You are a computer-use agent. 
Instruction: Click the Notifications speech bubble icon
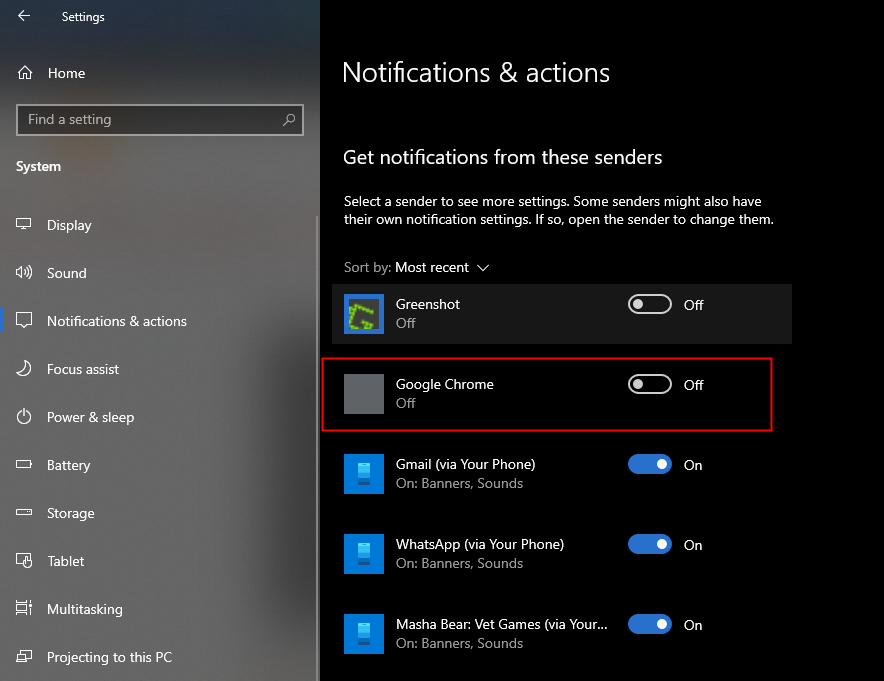tap(24, 320)
